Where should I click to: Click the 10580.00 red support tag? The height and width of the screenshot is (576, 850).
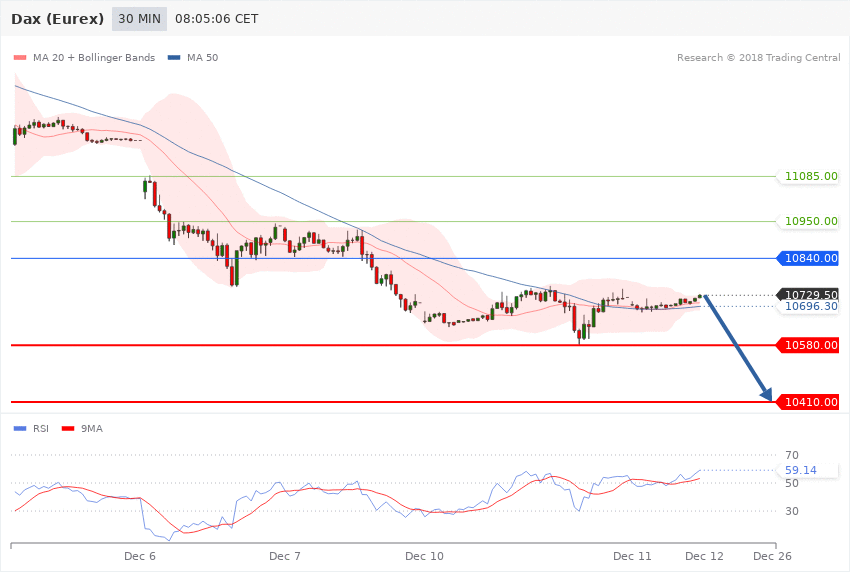coord(808,345)
